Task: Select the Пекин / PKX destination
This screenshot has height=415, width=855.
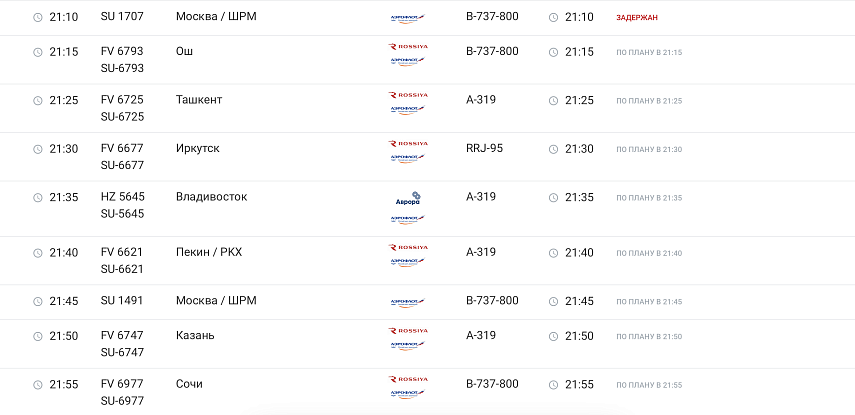Action: point(209,252)
